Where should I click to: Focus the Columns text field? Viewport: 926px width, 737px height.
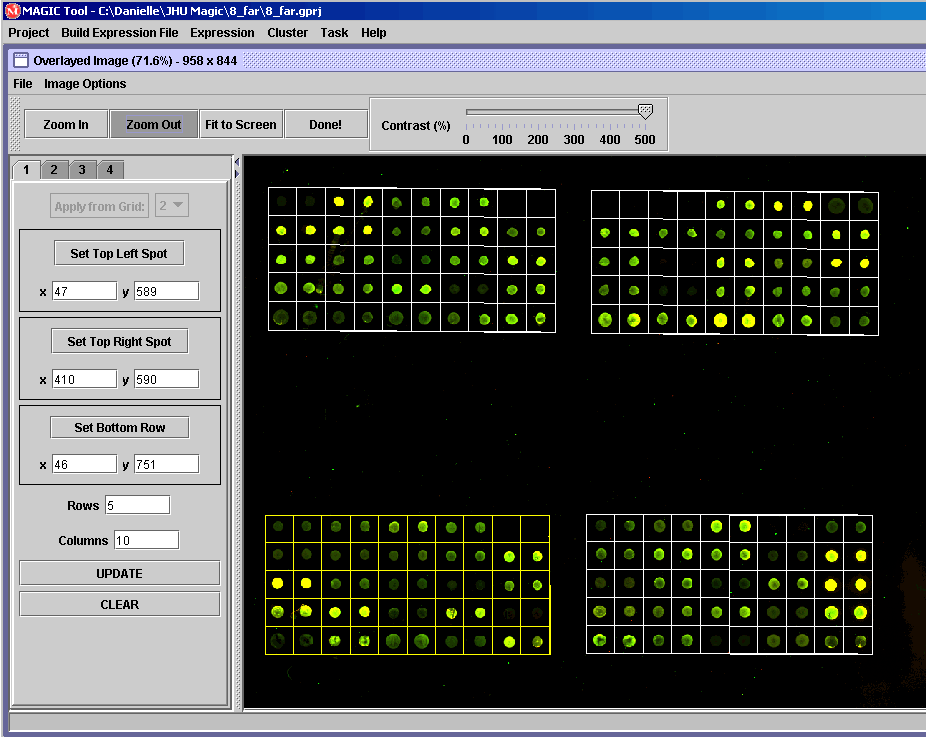click(x=146, y=540)
